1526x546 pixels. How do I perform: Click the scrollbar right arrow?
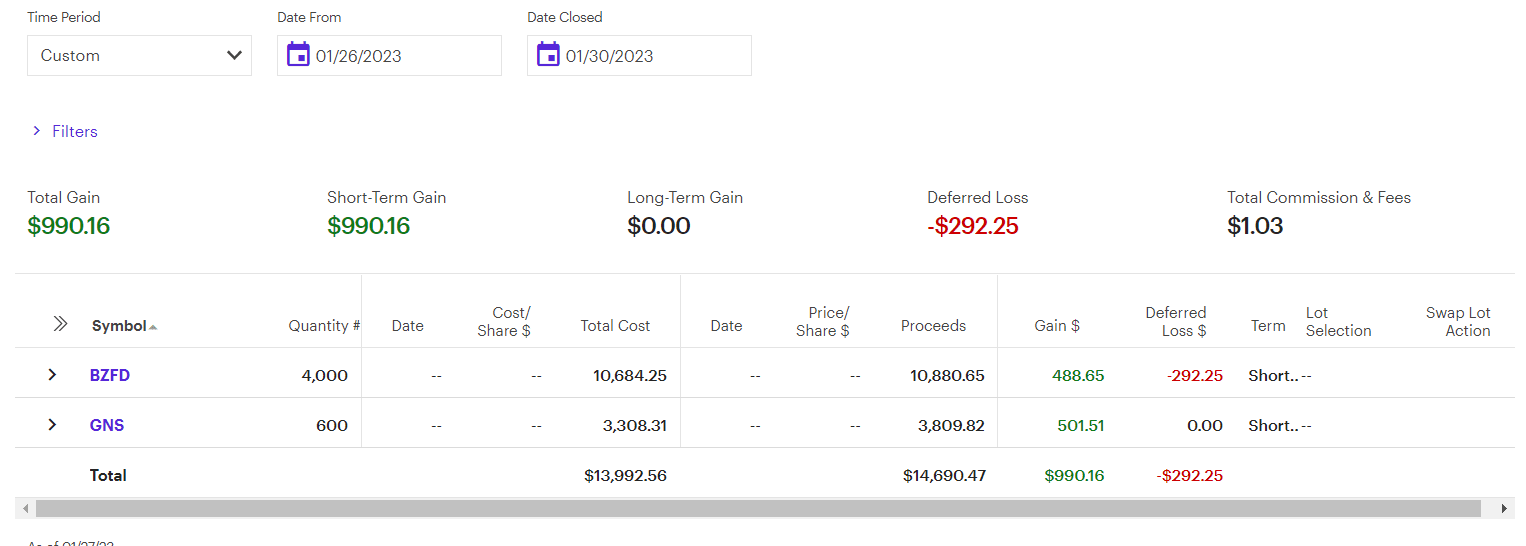point(1504,509)
